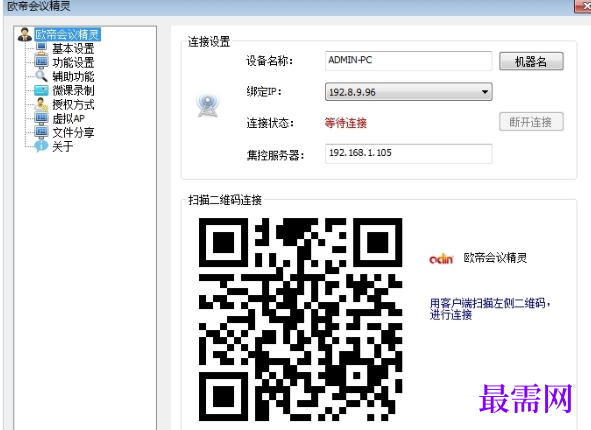Open the 微课录制 tree item
The height and width of the screenshot is (430, 591).
pos(73,90)
